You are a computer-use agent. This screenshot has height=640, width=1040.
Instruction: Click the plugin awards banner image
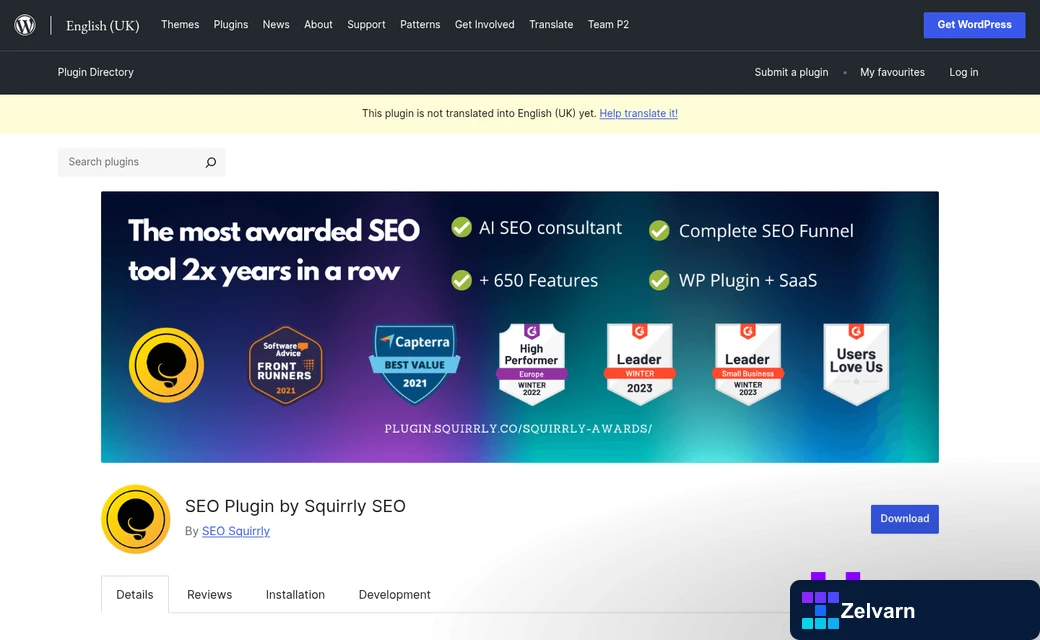pyautogui.click(x=520, y=327)
